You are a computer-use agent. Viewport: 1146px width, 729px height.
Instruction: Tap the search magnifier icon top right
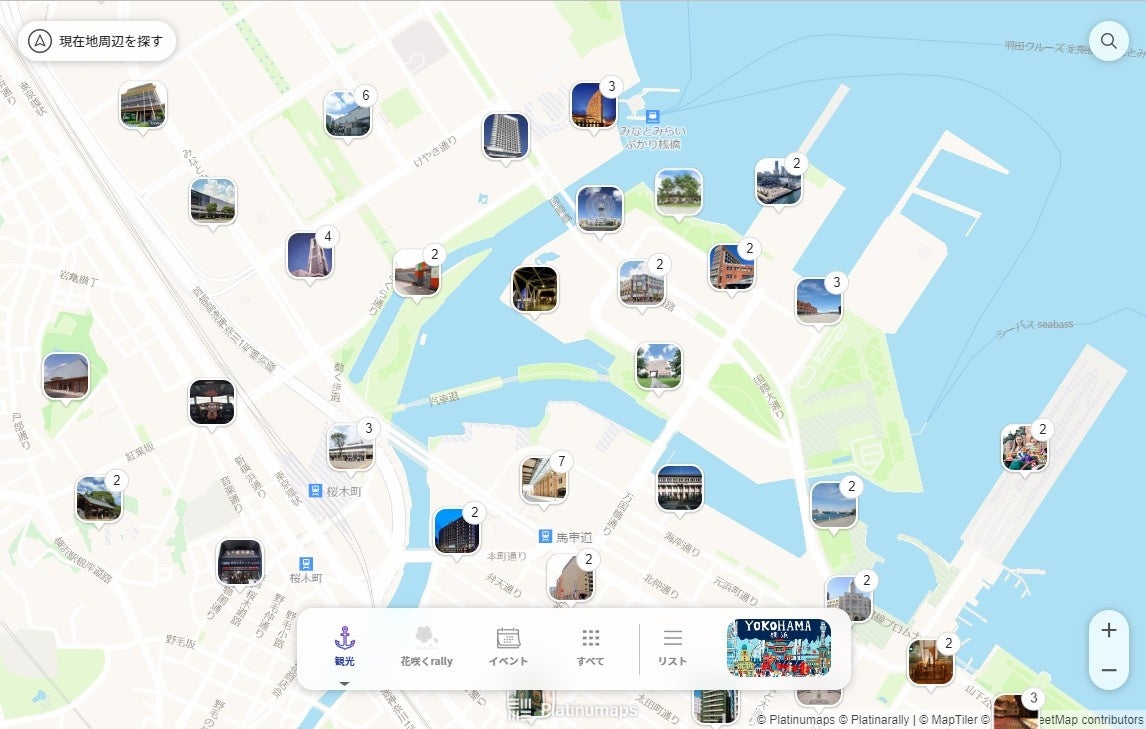pos(1109,41)
